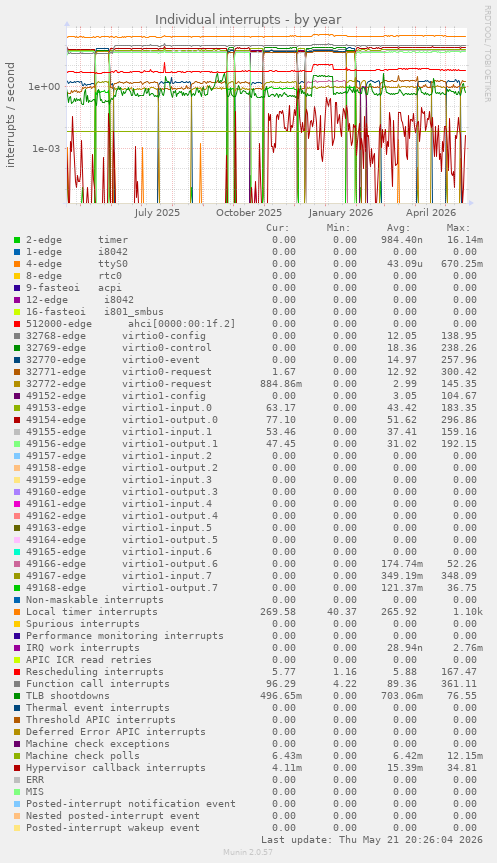Click the Last update timestamp text
The height and width of the screenshot is (863, 497).
point(372,840)
